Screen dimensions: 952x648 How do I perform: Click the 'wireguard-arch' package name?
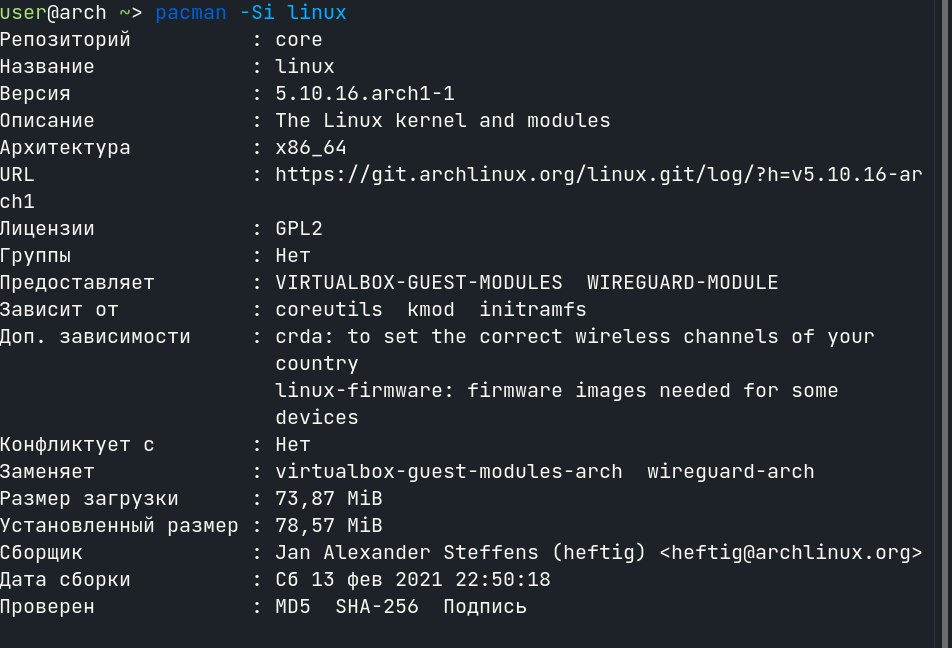[730, 472]
